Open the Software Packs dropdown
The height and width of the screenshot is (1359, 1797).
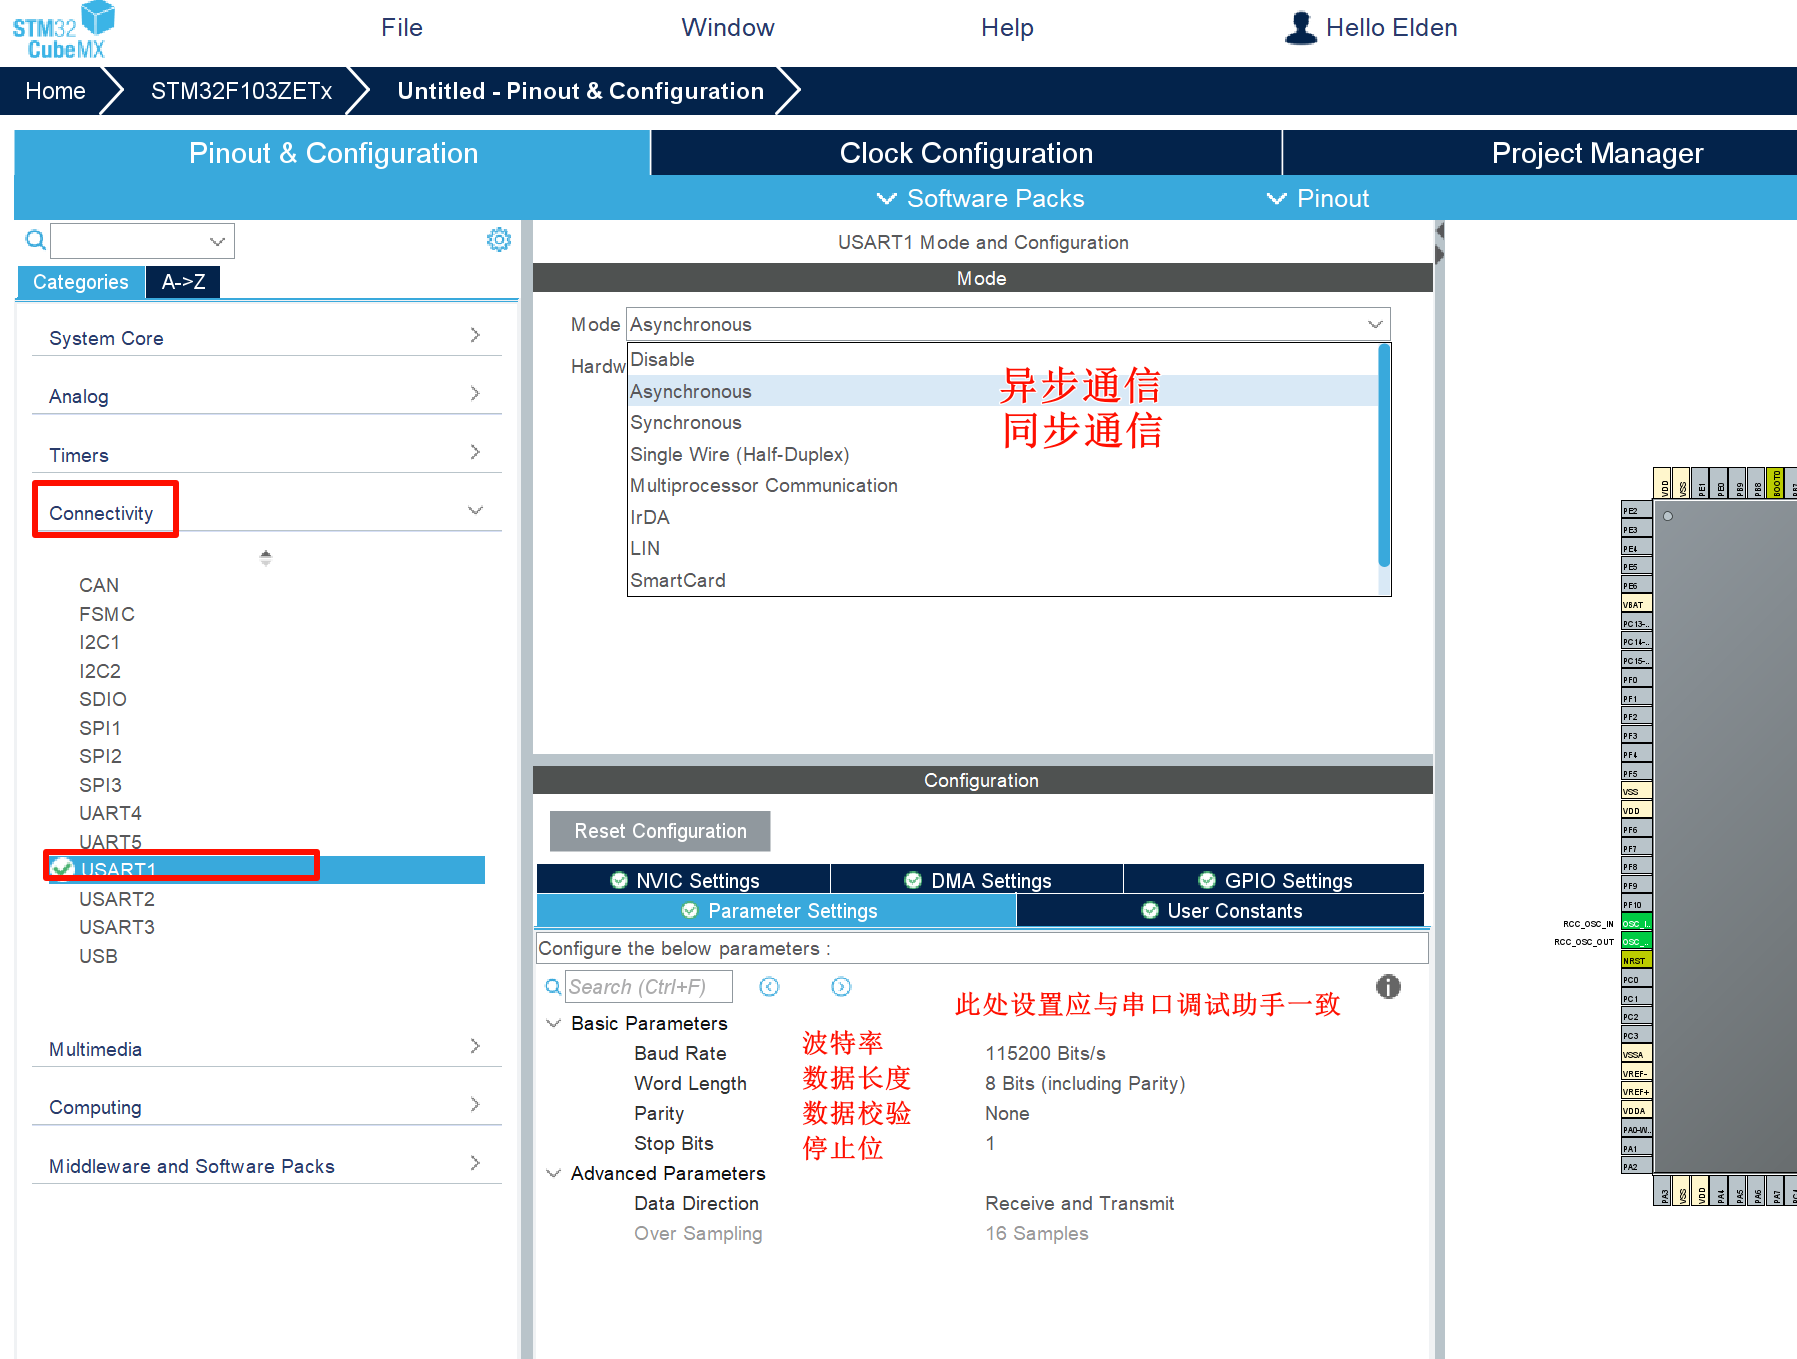tap(980, 198)
